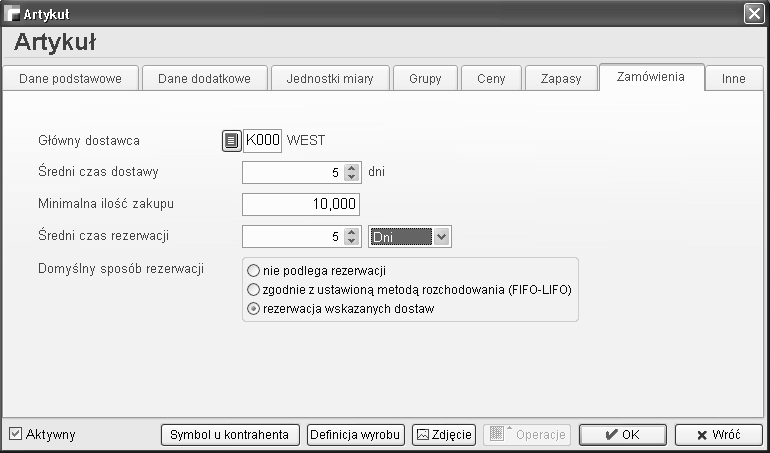Open supplier lookup list icon next to K000
The image size is (770, 453).
click(232, 141)
